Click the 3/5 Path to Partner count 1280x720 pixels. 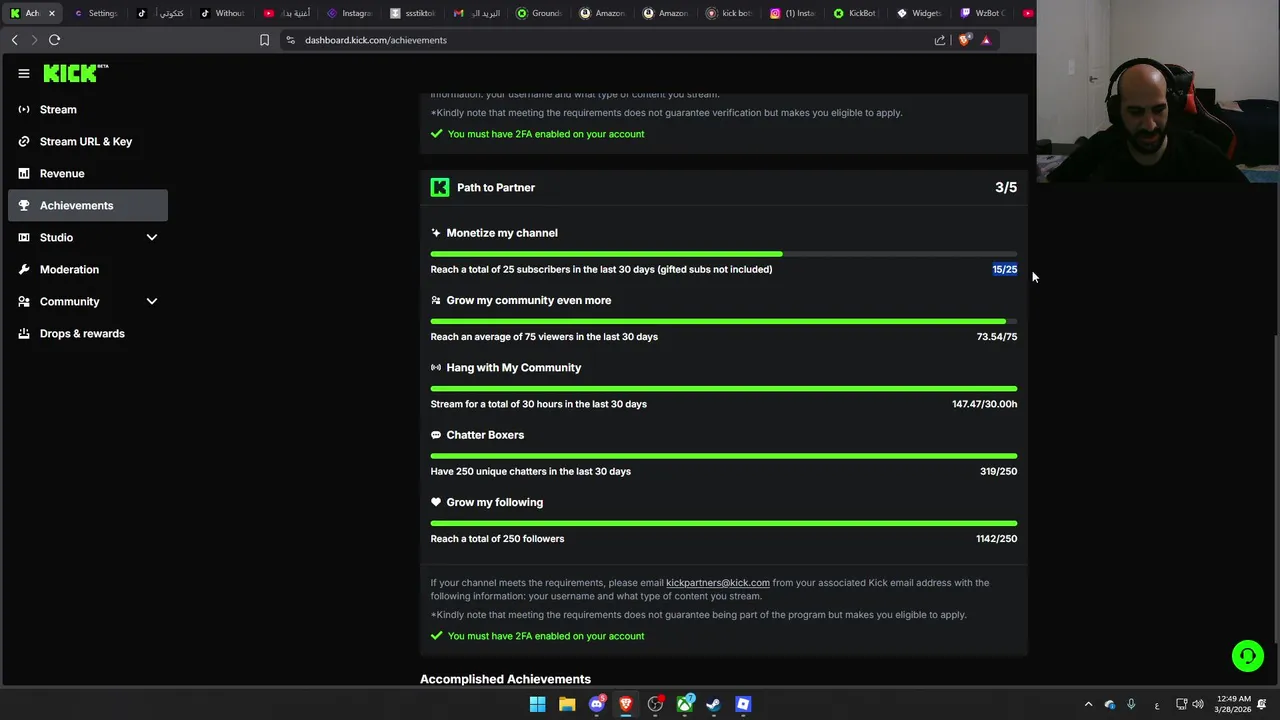point(1006,187)
